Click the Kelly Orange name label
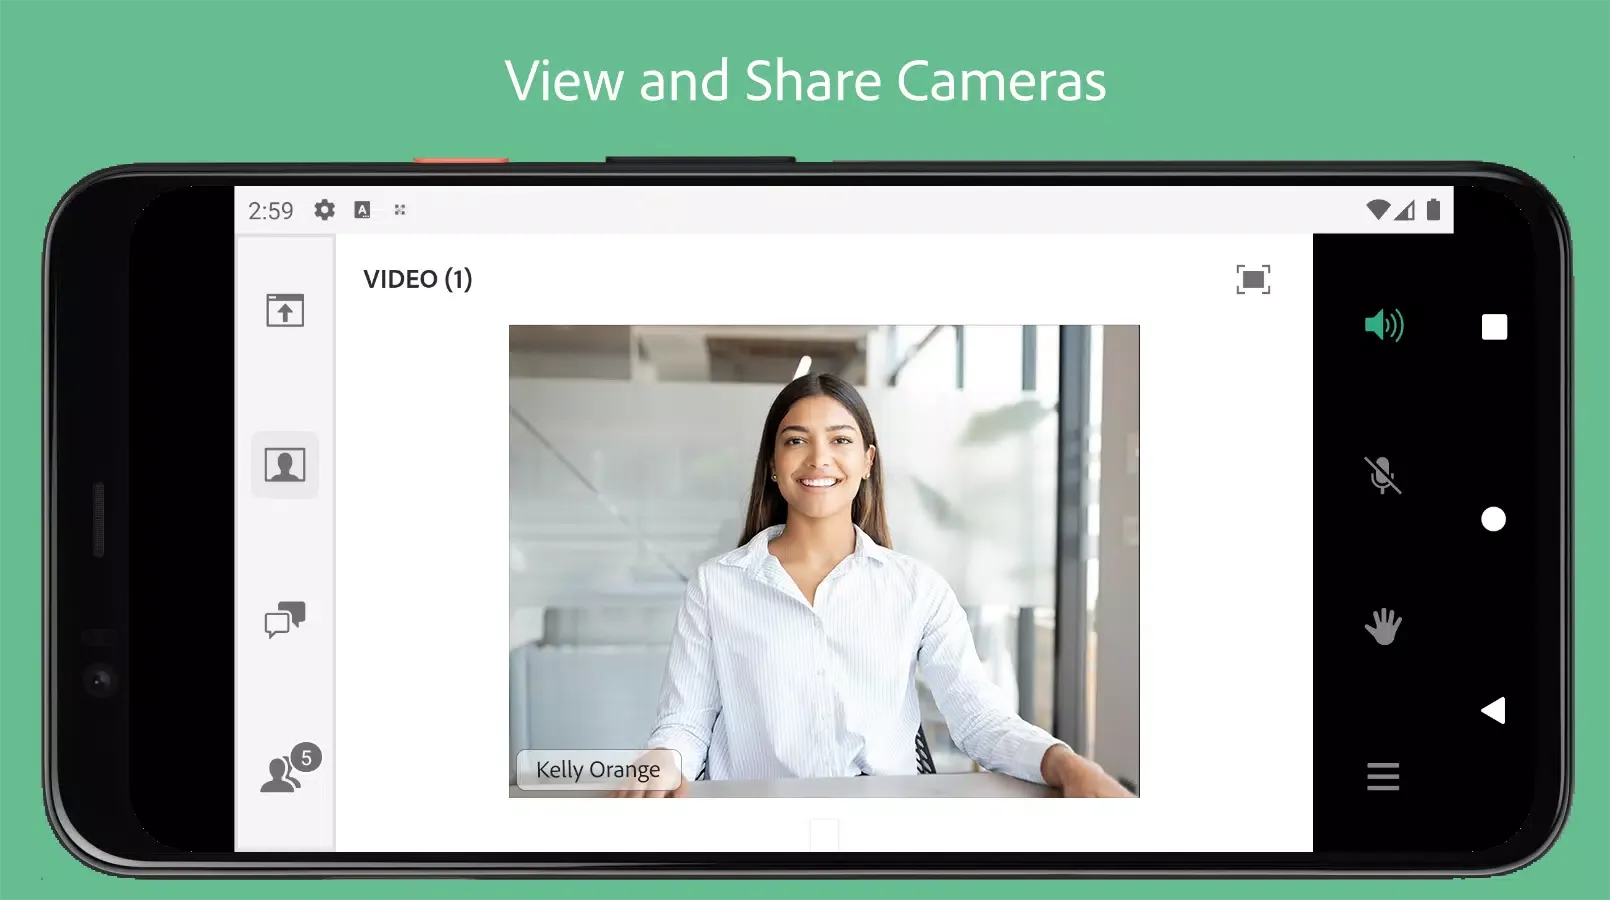Image resolution: width=1610 pixels, height=900 pixels. coord(597,769)
